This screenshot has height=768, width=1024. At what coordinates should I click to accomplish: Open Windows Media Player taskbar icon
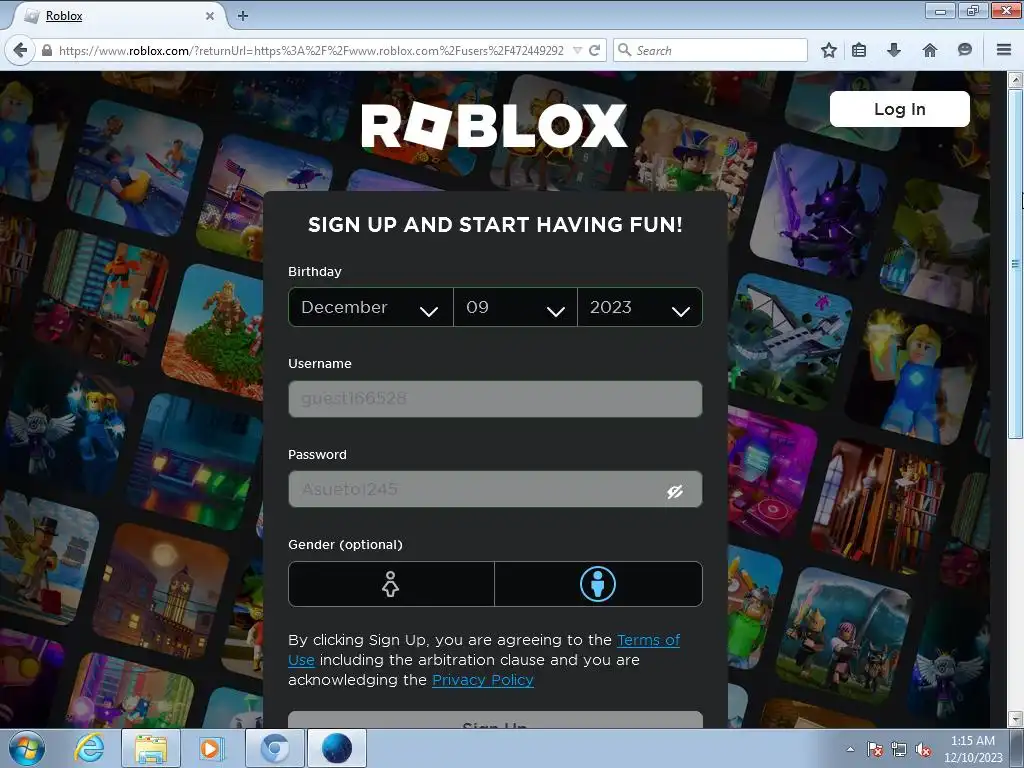(x=211, y=748)
